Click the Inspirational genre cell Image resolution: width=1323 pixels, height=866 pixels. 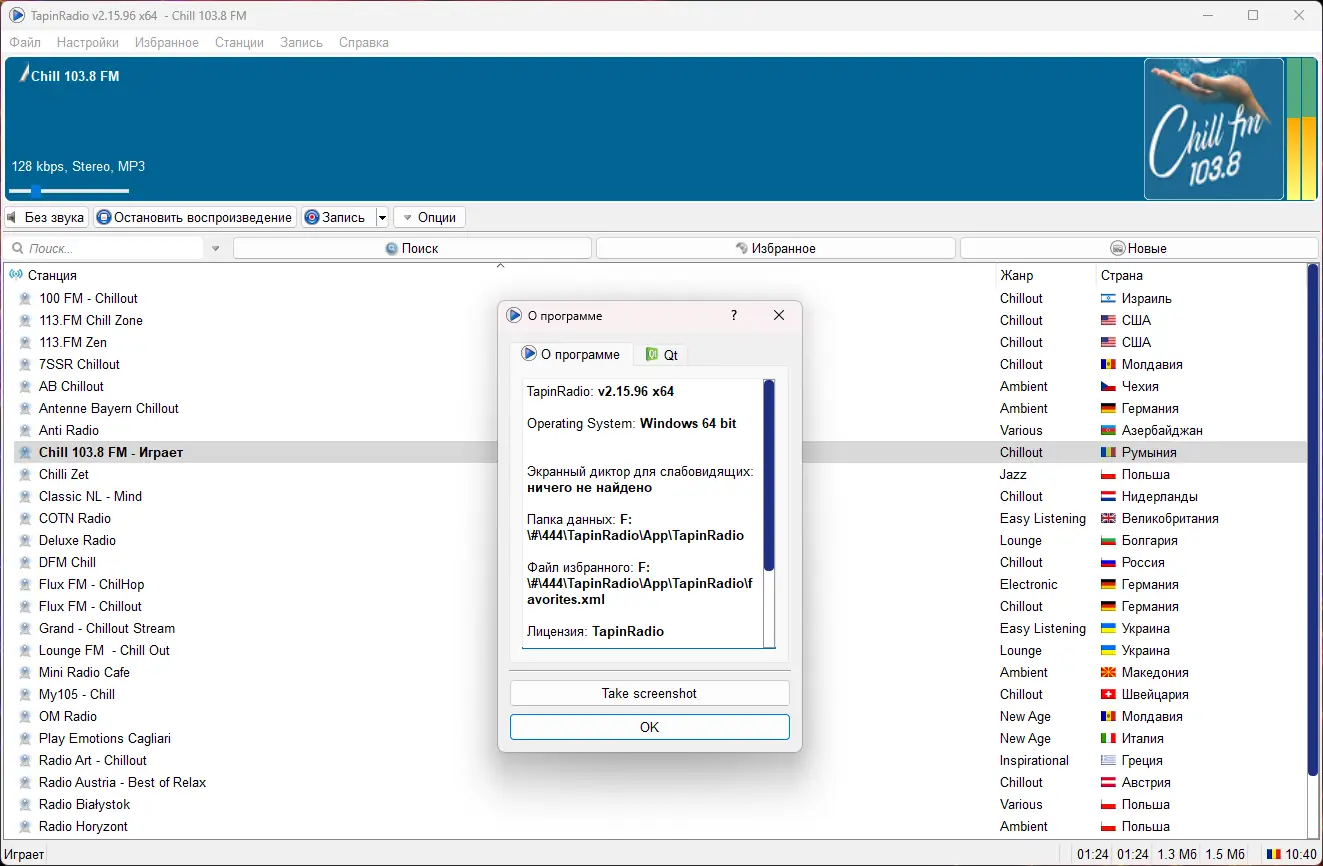coord(1034,760)
